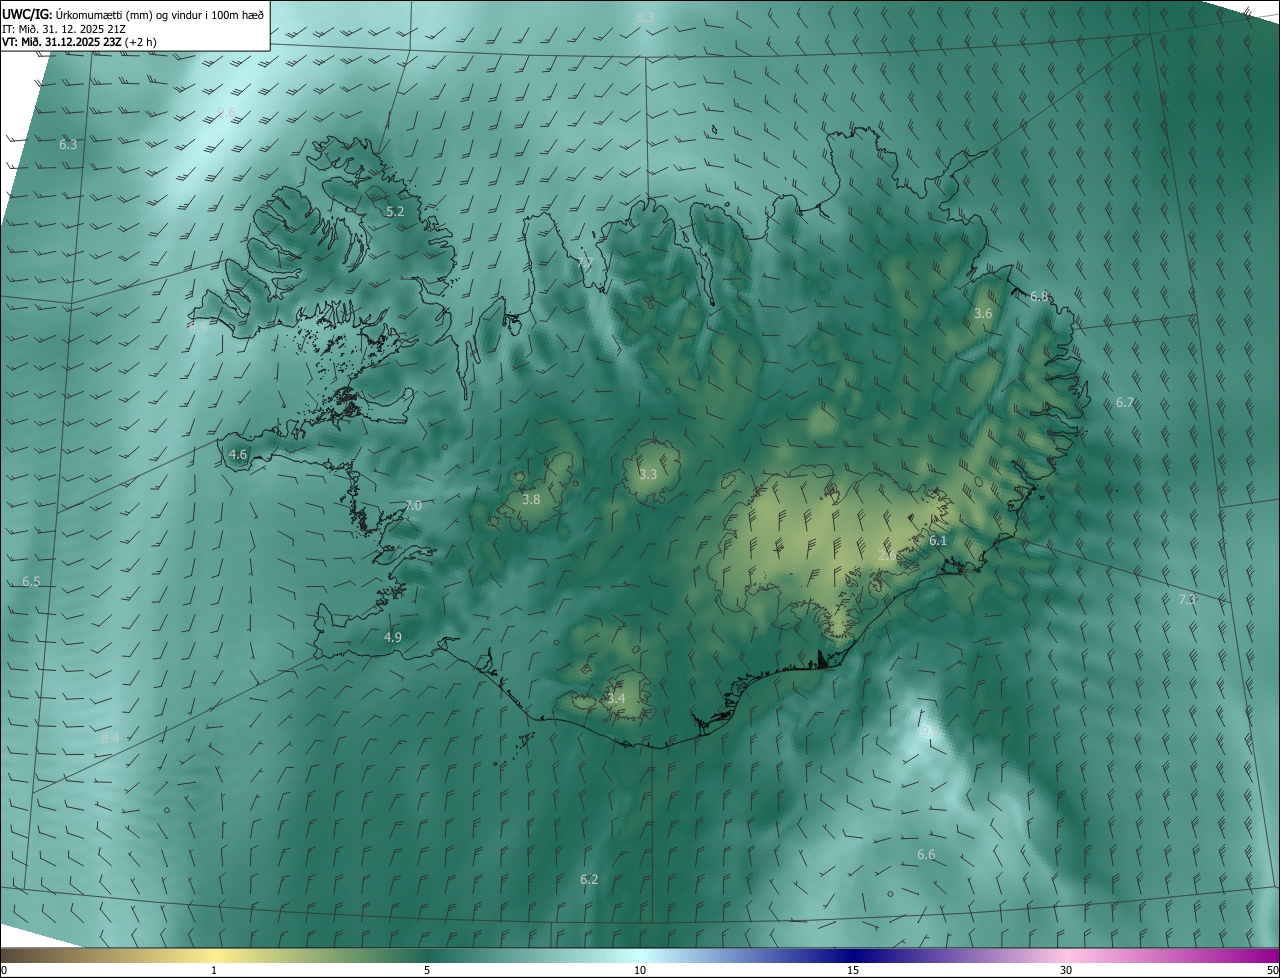1280x978 pixels.
Task: Click the '1' tick on the color scale
Action: click(x=214, y=970)
